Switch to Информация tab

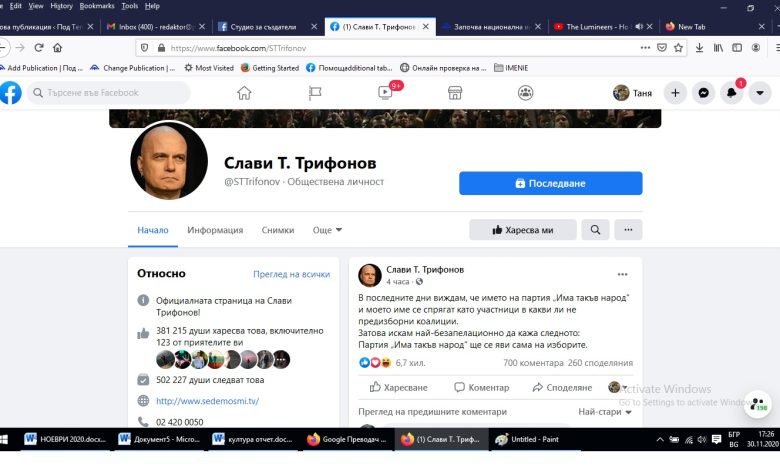pyautogui.click(x=215, y=230)
